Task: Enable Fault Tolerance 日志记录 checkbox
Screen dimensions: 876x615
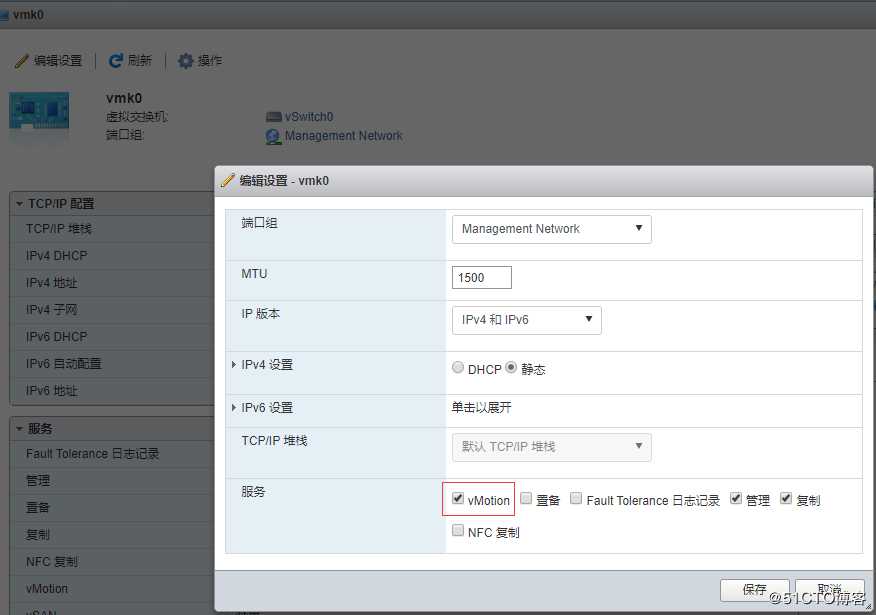Action: click(576, 498)
